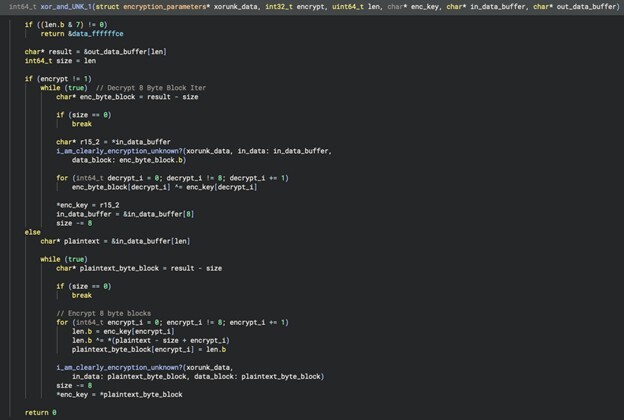
Task: Click line 'enc_byte_block[decrypt_i] ^= enc_key[decrypt_i]'
Action: coord(164,187)
